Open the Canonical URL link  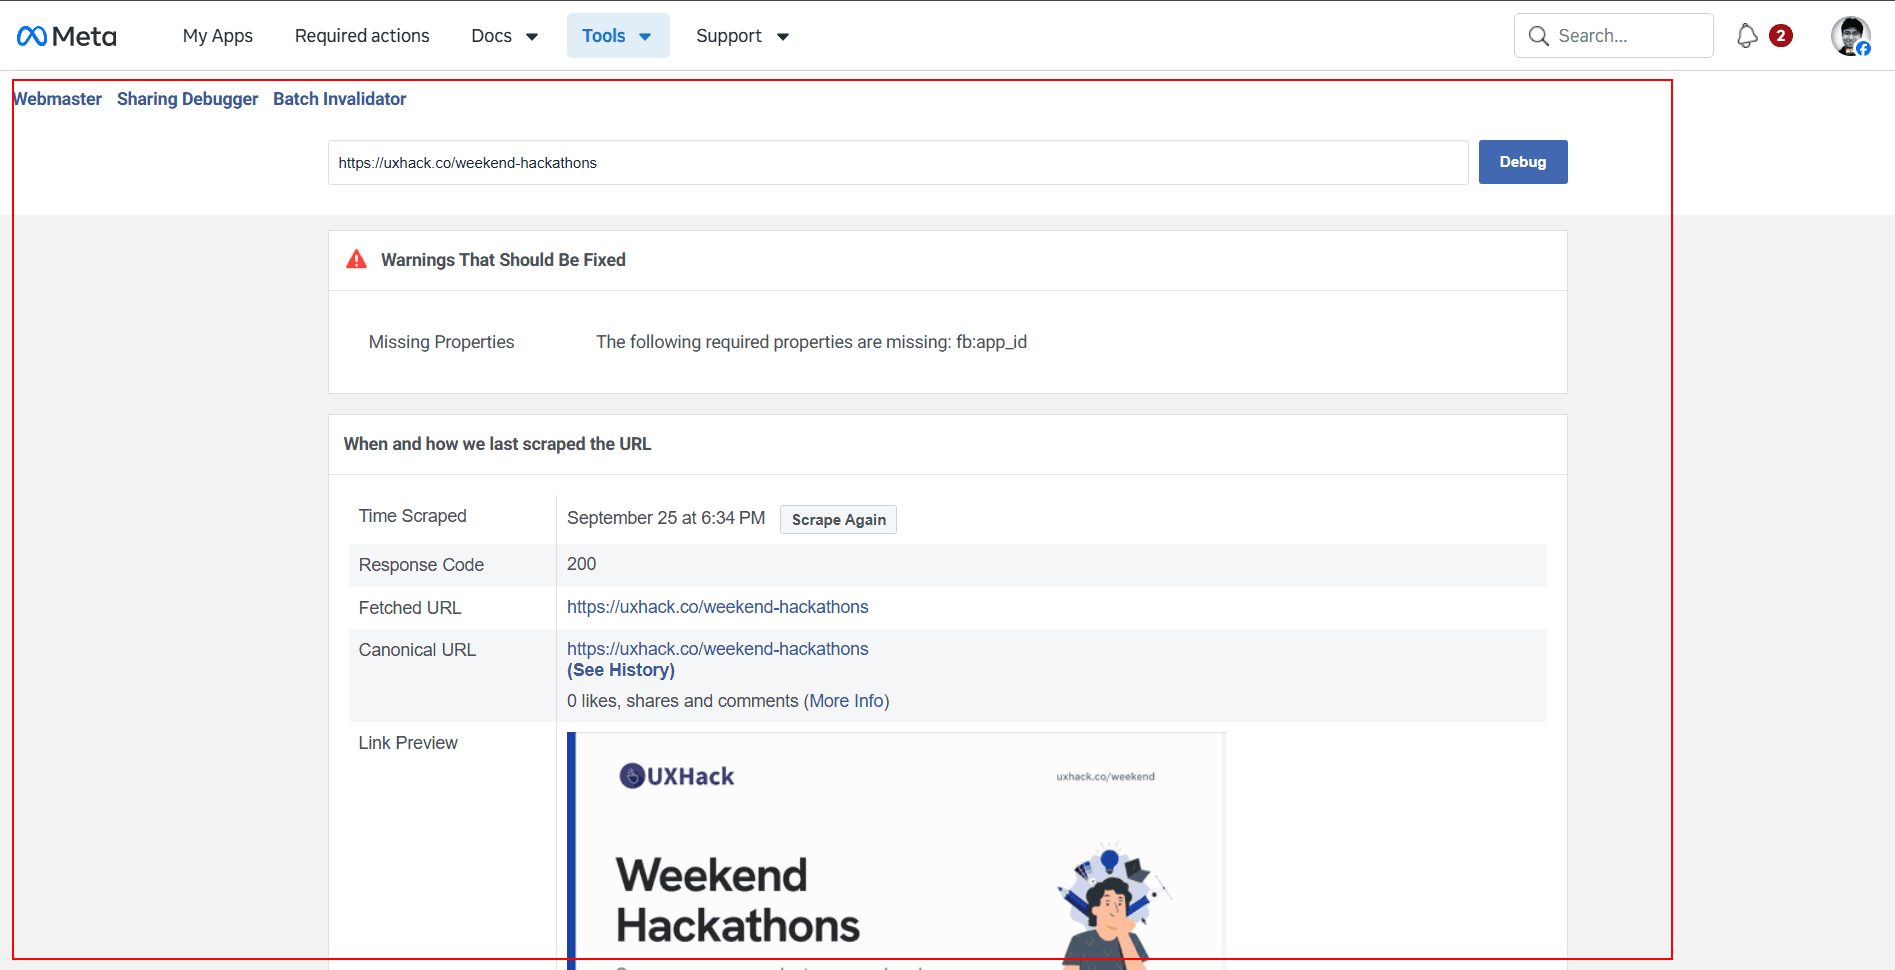(717, 649)
